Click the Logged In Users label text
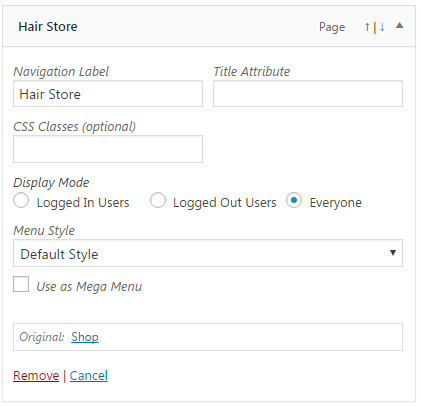 pyautogui.click(x=83, y=203)
